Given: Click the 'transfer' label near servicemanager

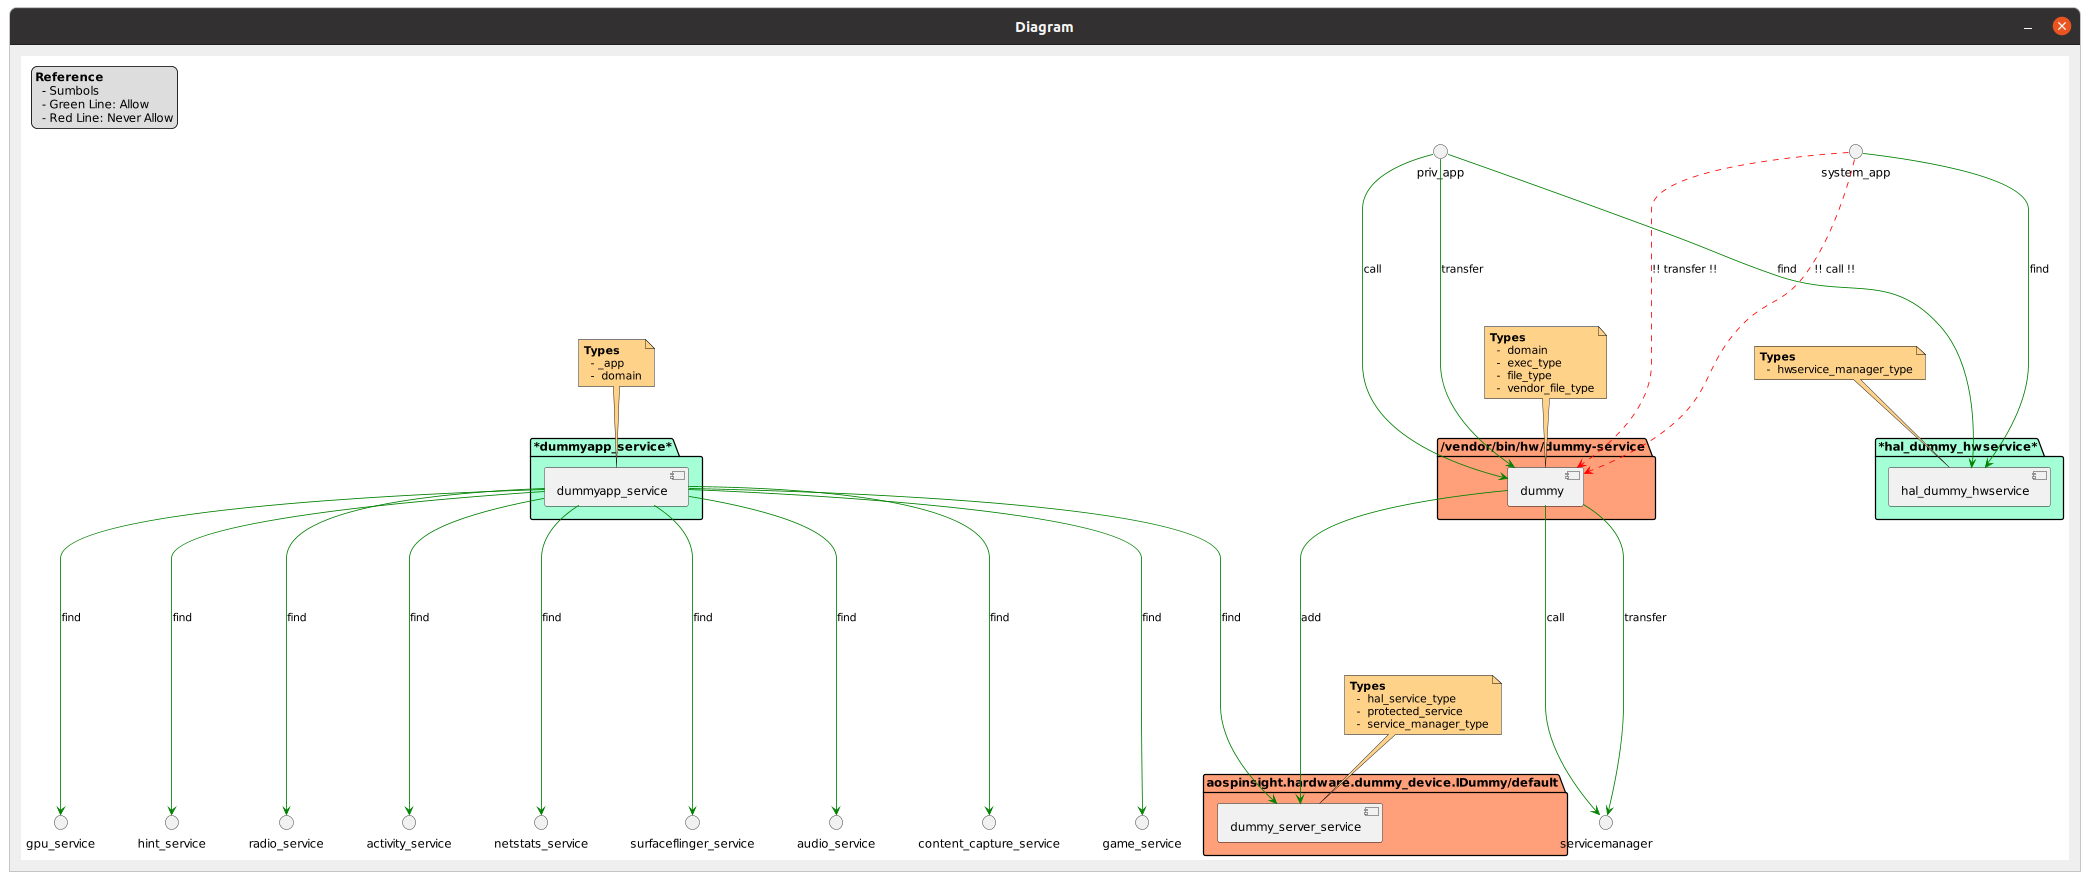Looking at the screenshot, I should [x=1645, y=618].
